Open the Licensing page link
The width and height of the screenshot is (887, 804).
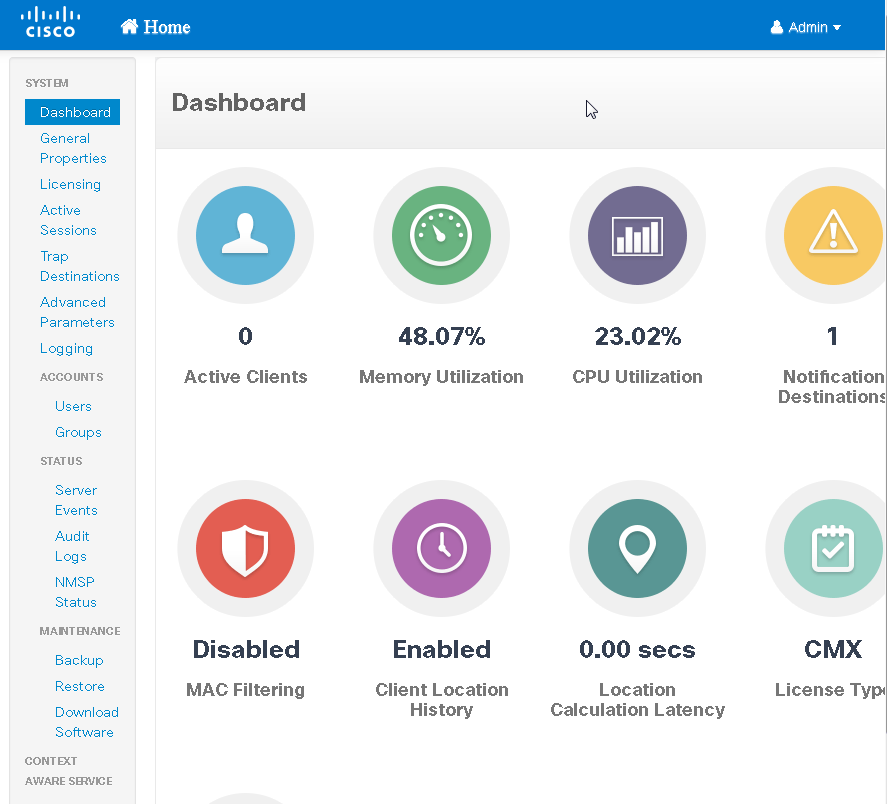tap(70, 184)
